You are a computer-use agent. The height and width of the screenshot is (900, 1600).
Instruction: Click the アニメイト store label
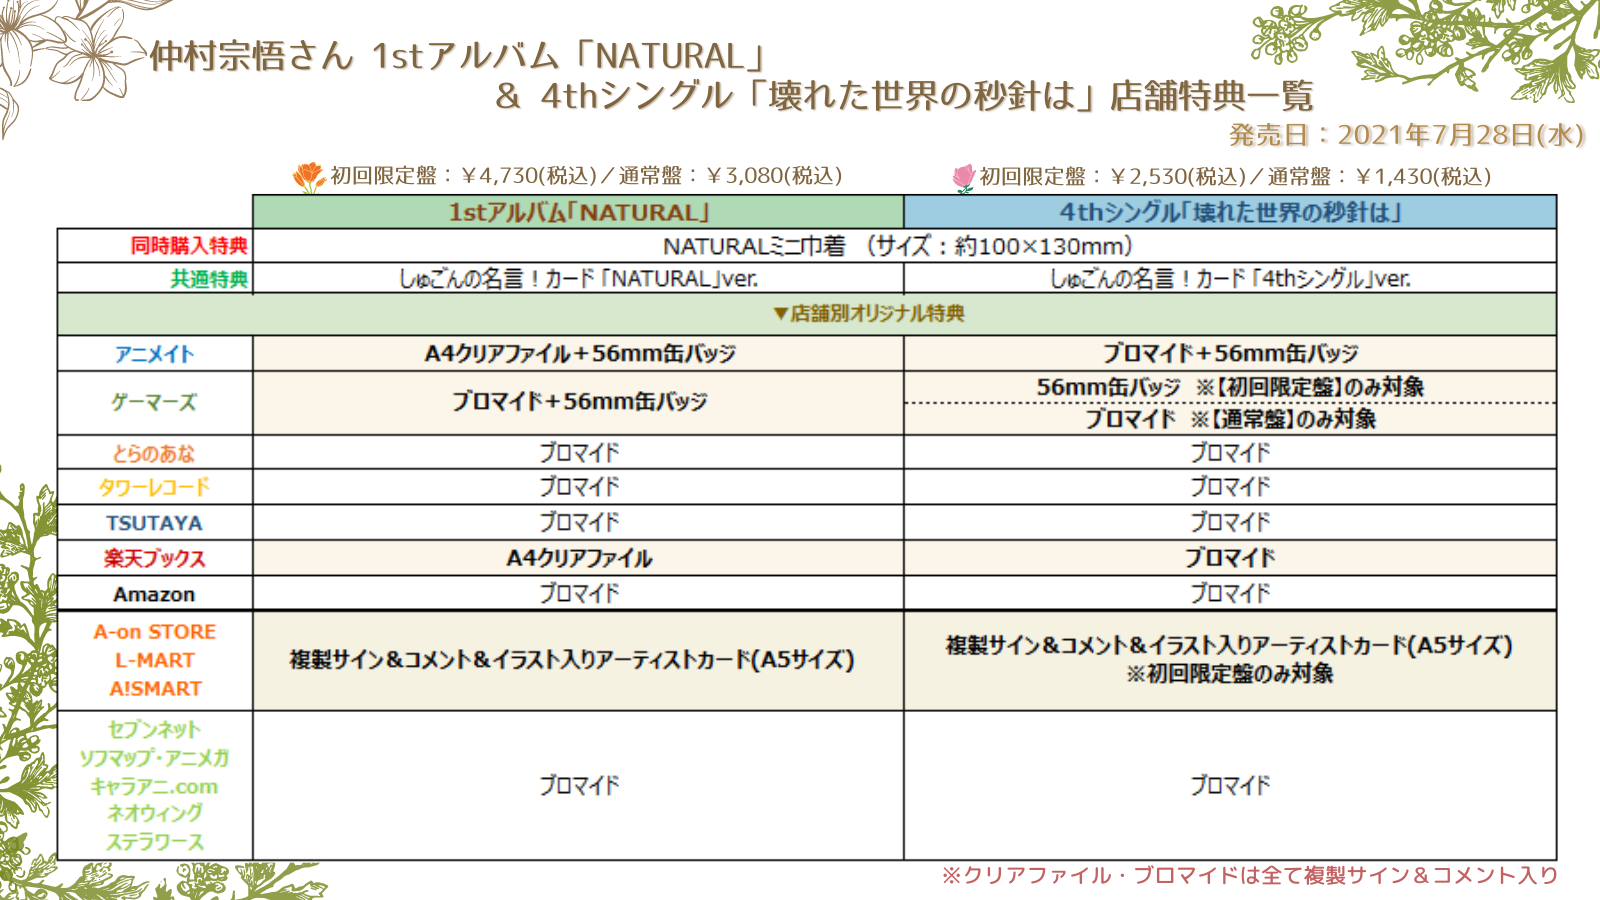154,354
